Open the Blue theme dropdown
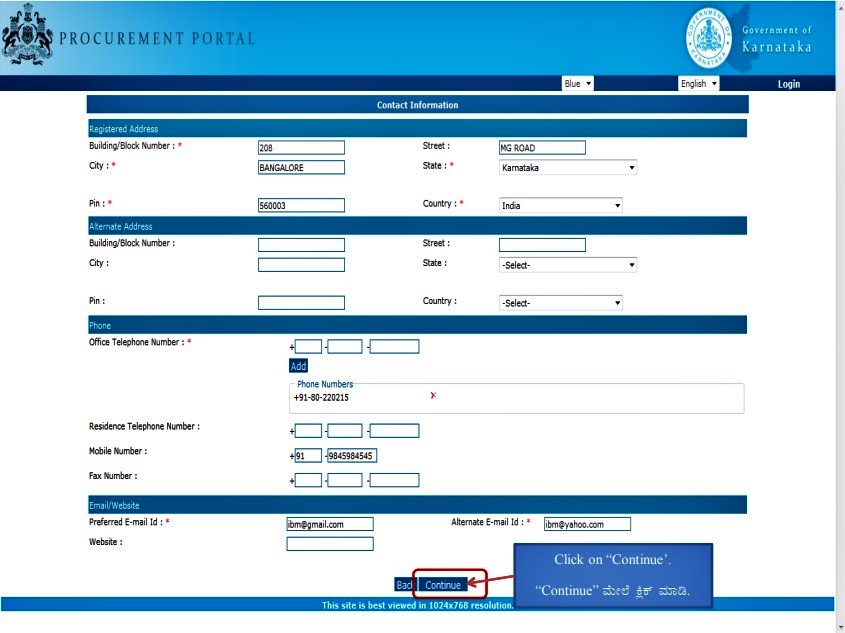 tap(577, 84)
